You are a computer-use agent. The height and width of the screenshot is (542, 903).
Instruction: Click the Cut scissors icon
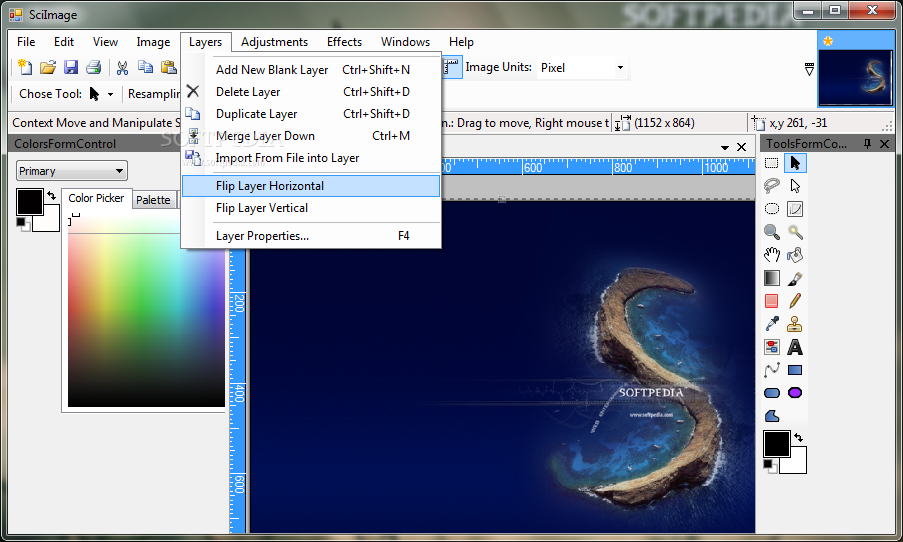tap(122, 67)
